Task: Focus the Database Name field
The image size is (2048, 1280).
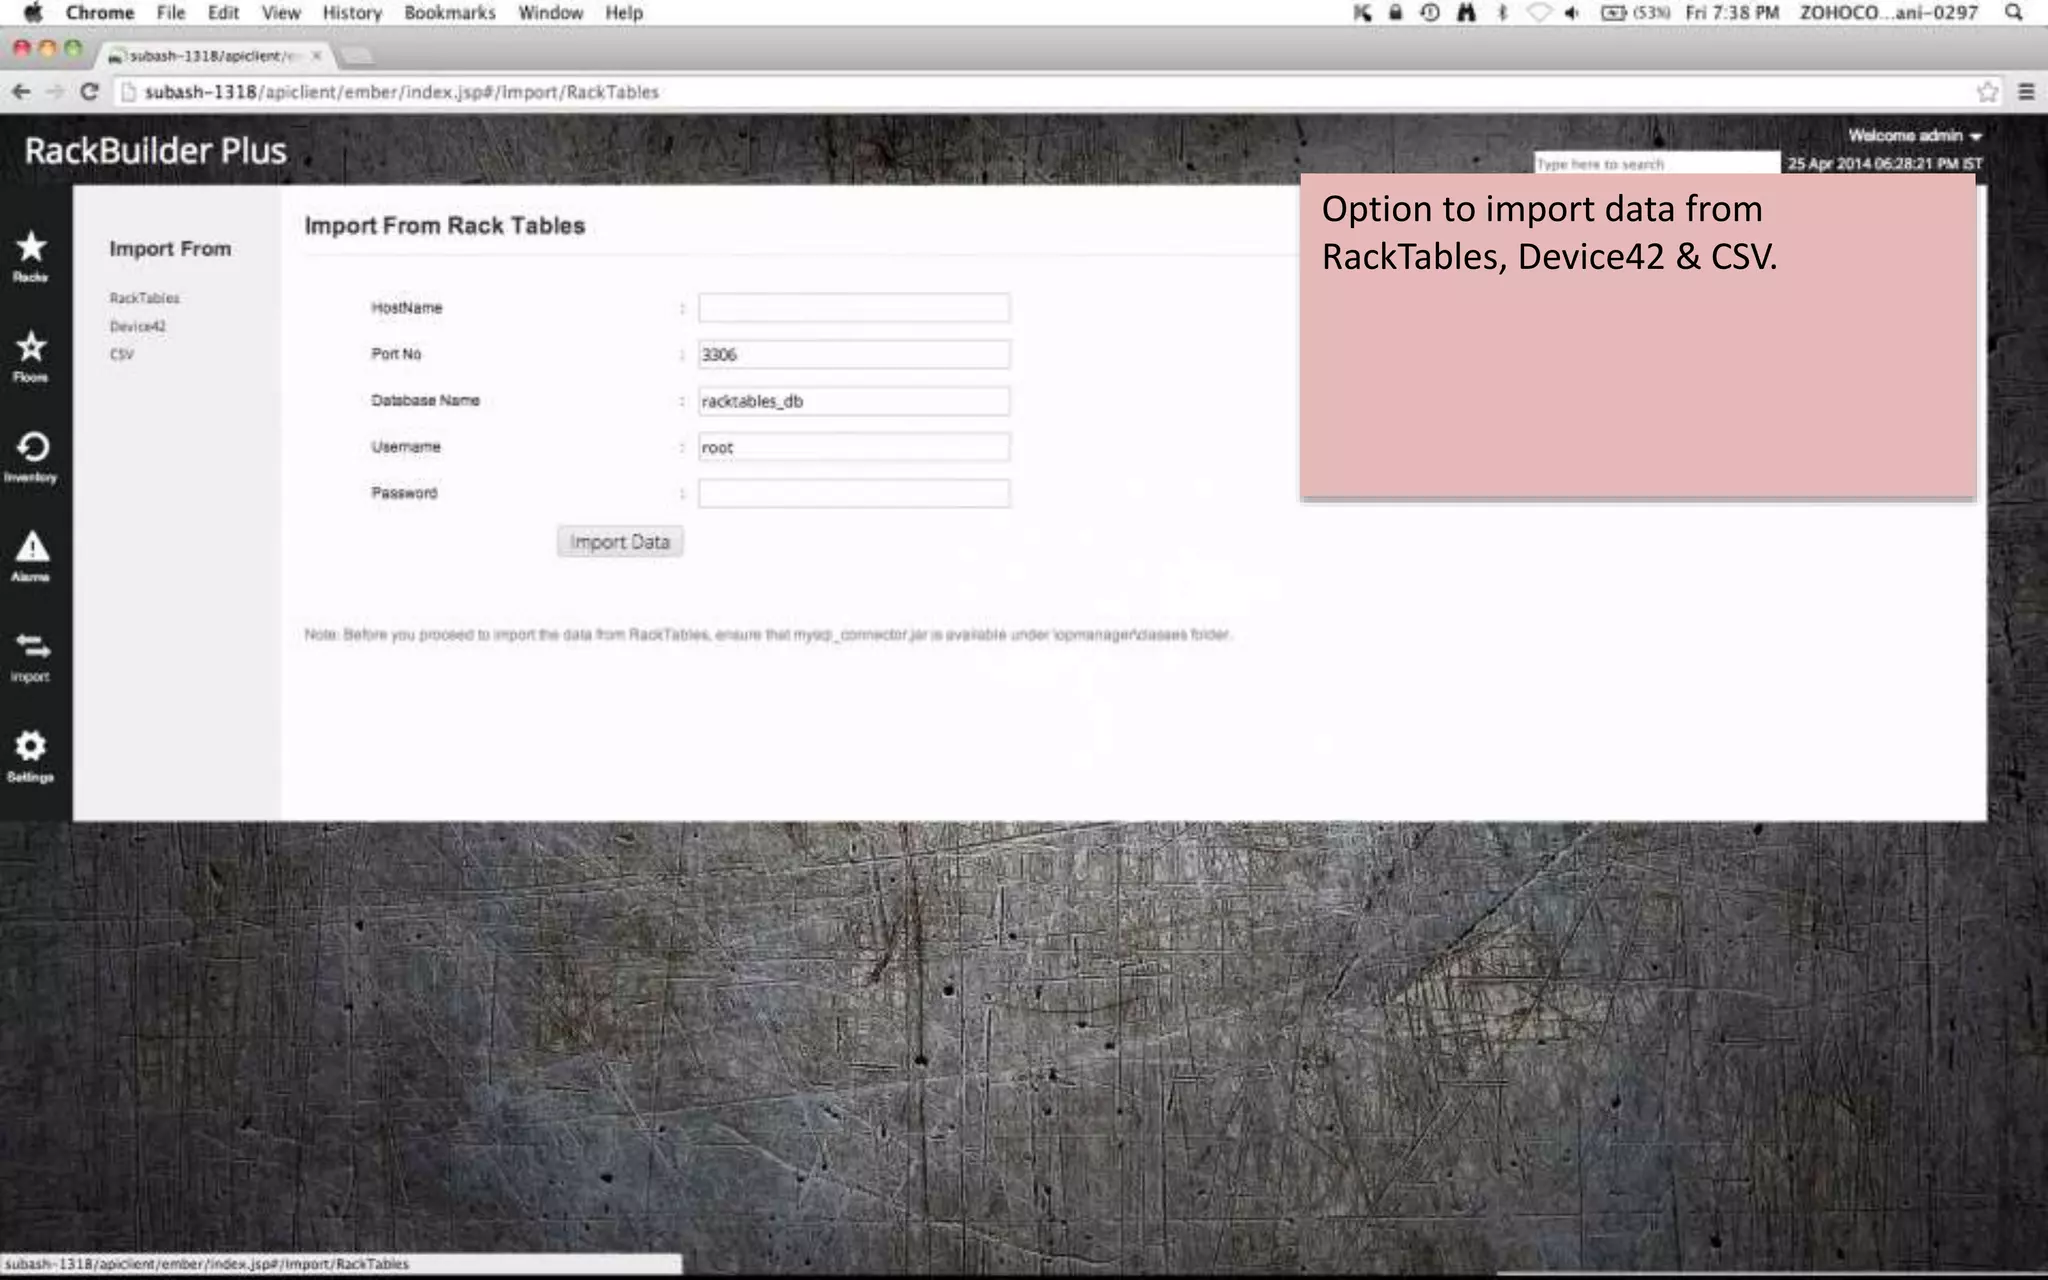Action: (x=854, y=401)
